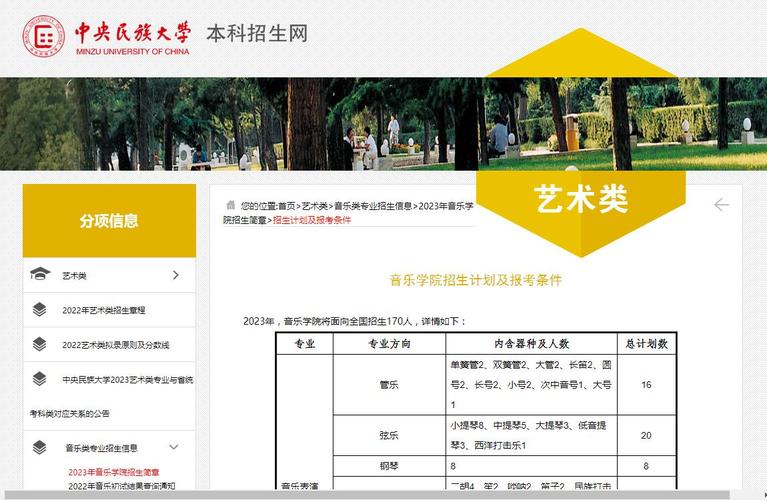Expand the 艺术类 sidebar chevron arrow
Screen dimensions: 767x500
point(176,275)
